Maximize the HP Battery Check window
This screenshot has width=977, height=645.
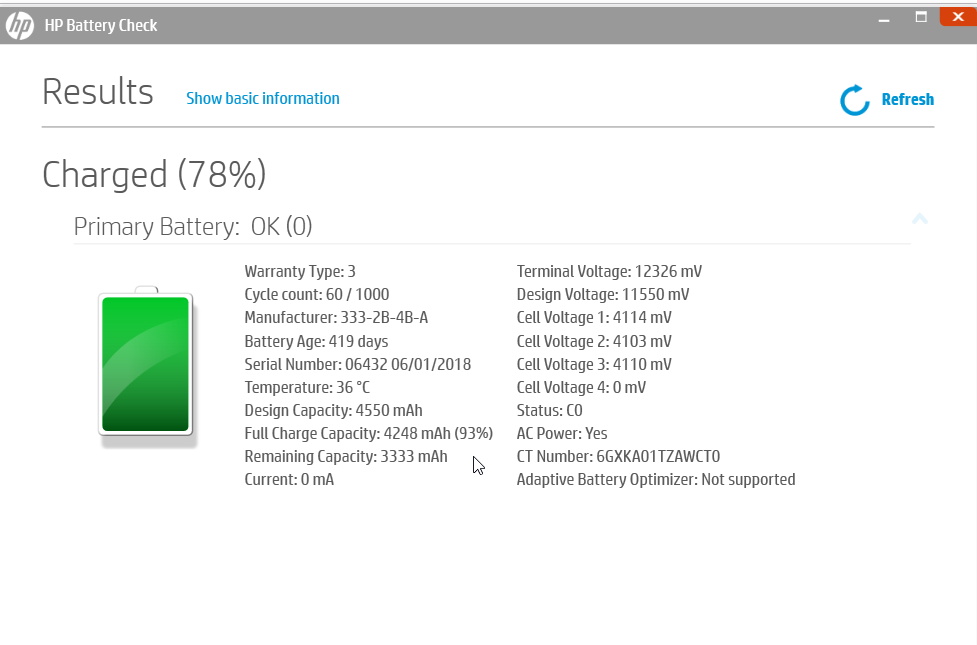point(921,17)
